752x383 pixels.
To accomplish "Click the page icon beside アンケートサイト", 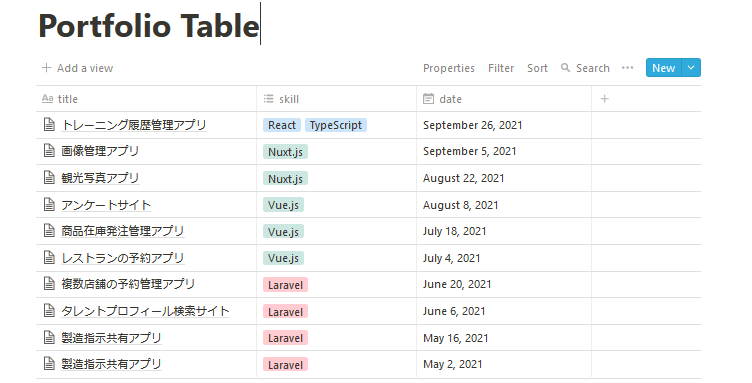I will (49, 205).
